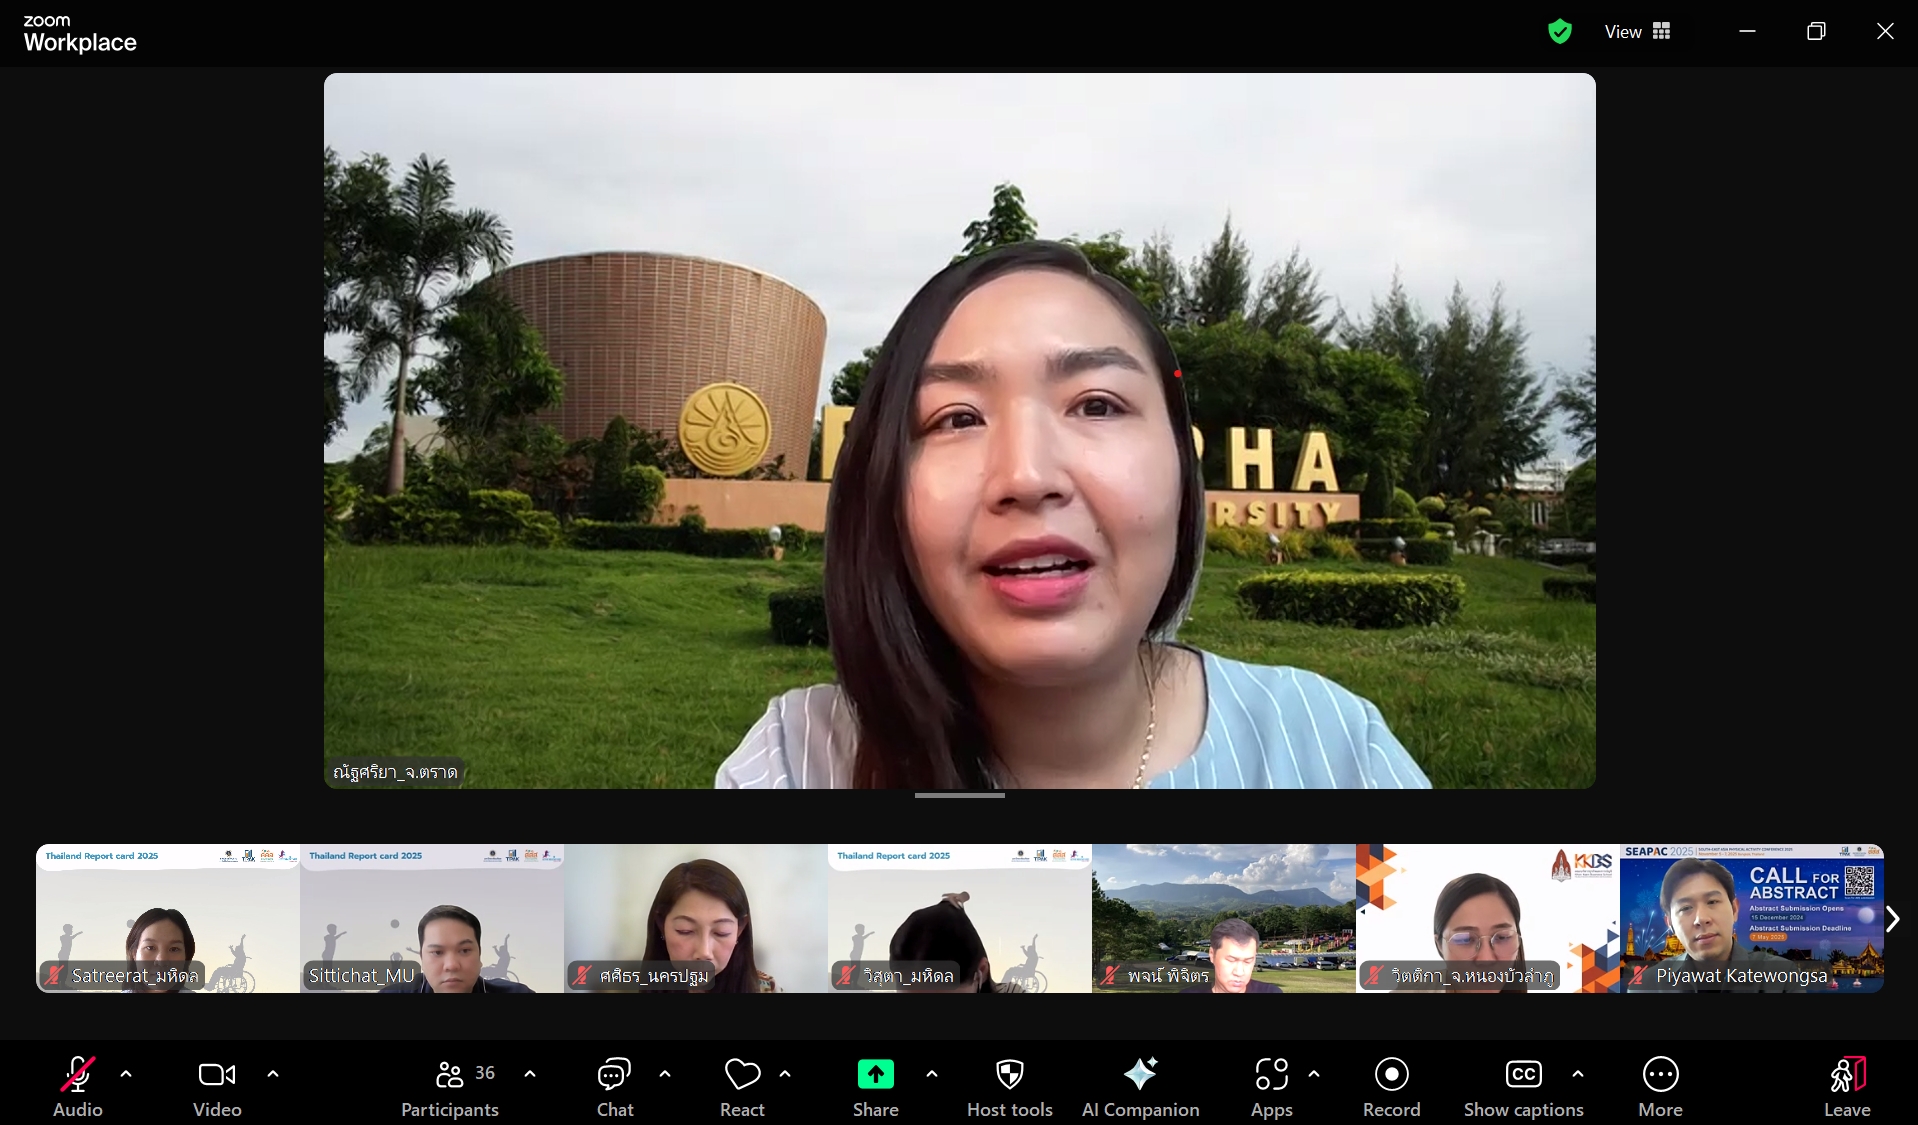Screen dimensions: 1918x1125
Task: Click the React heart icon
Action: tap(742, 1086)
